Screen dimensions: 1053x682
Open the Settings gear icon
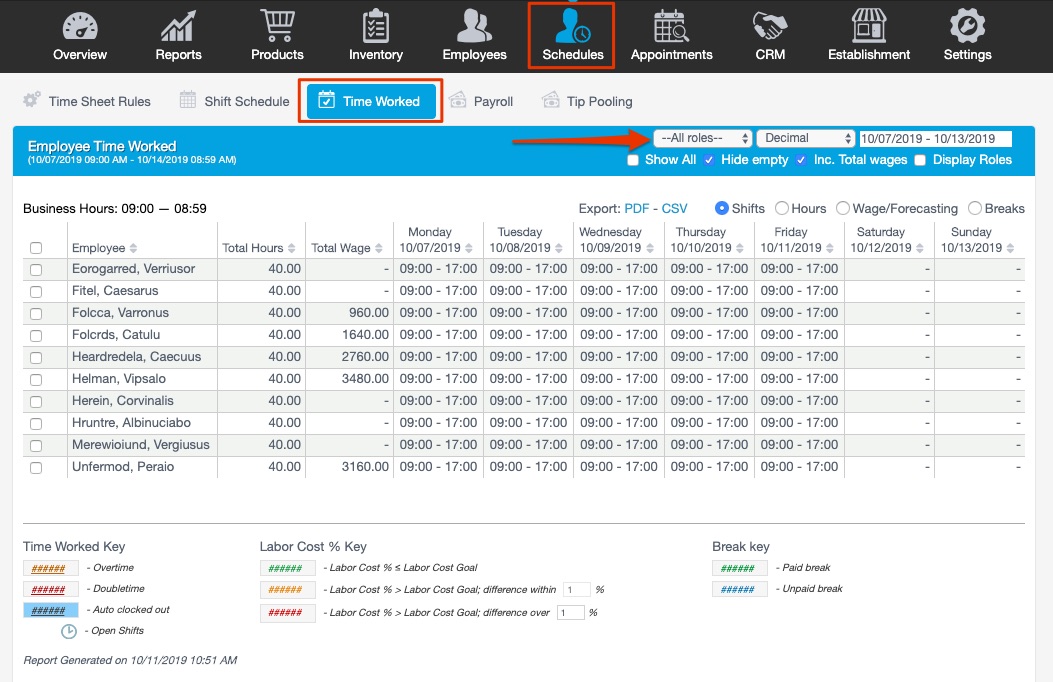click(967, 26)
